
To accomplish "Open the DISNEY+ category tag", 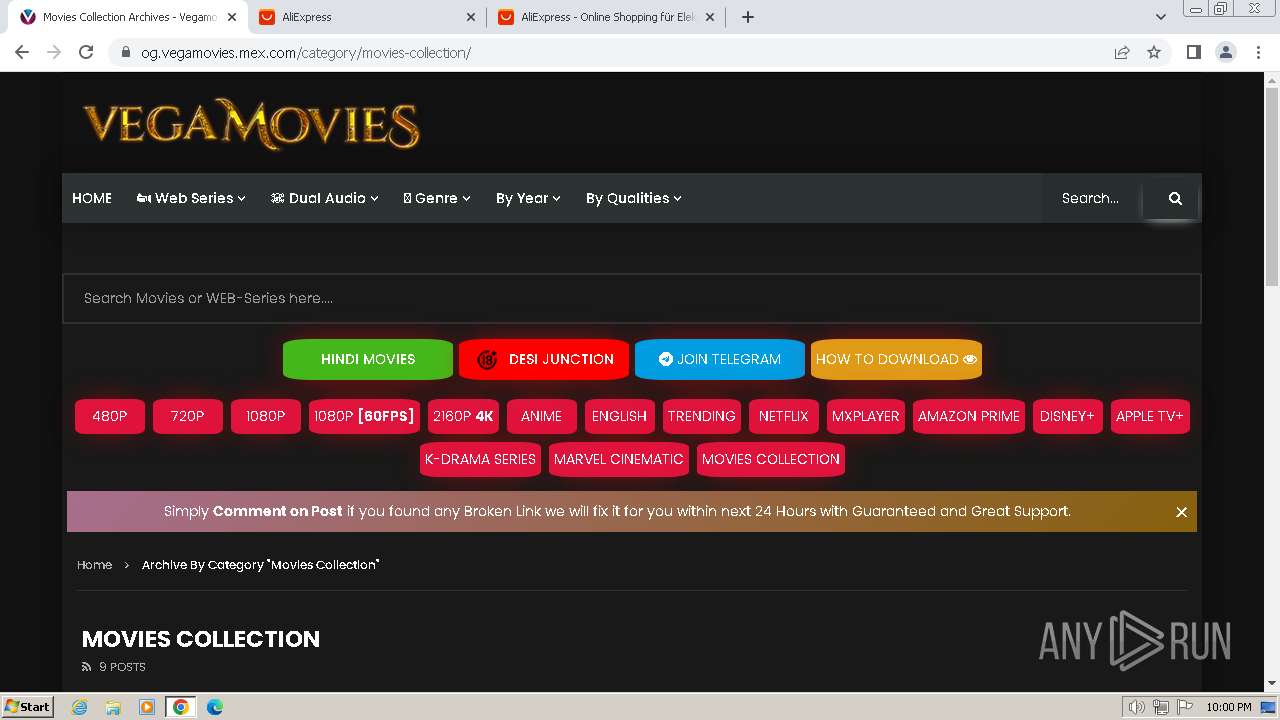I will (1067, 416).
